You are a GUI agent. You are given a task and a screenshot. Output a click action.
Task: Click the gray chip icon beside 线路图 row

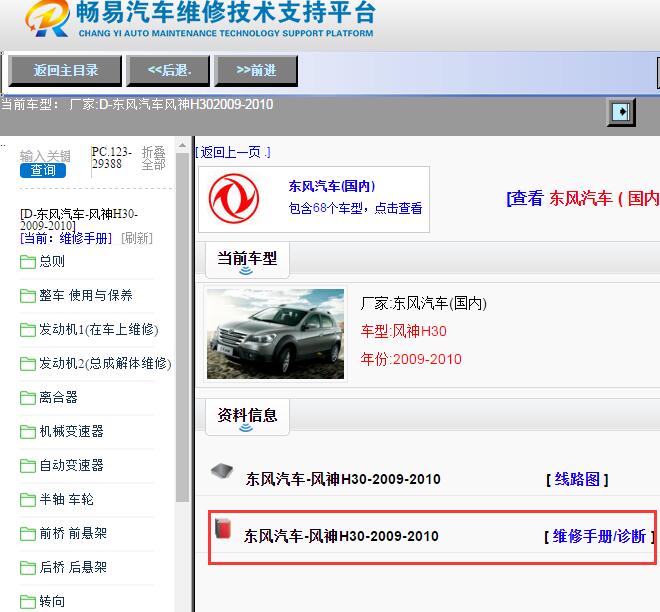point(222,471)
